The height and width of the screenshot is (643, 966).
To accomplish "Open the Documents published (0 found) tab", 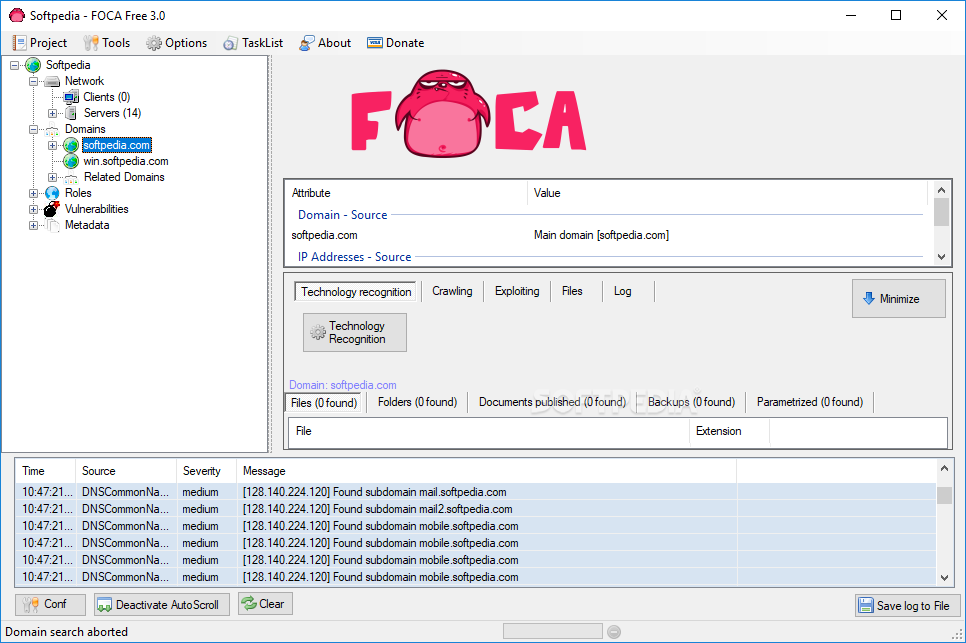I will pyautogui.click(x=552, y=402).
